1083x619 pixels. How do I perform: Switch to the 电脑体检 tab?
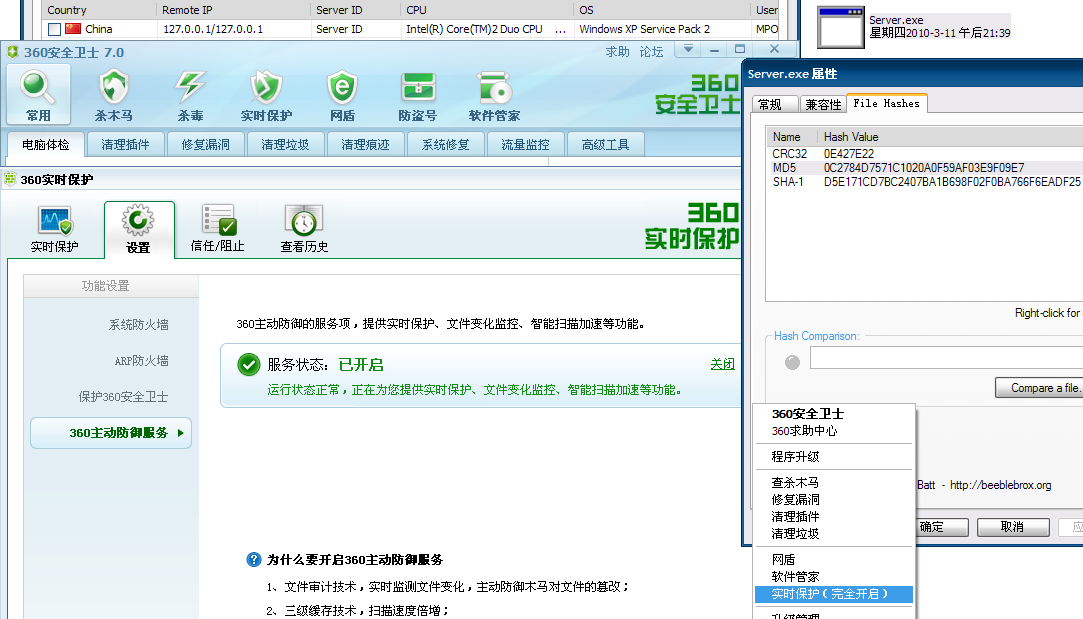pos(46,144)
